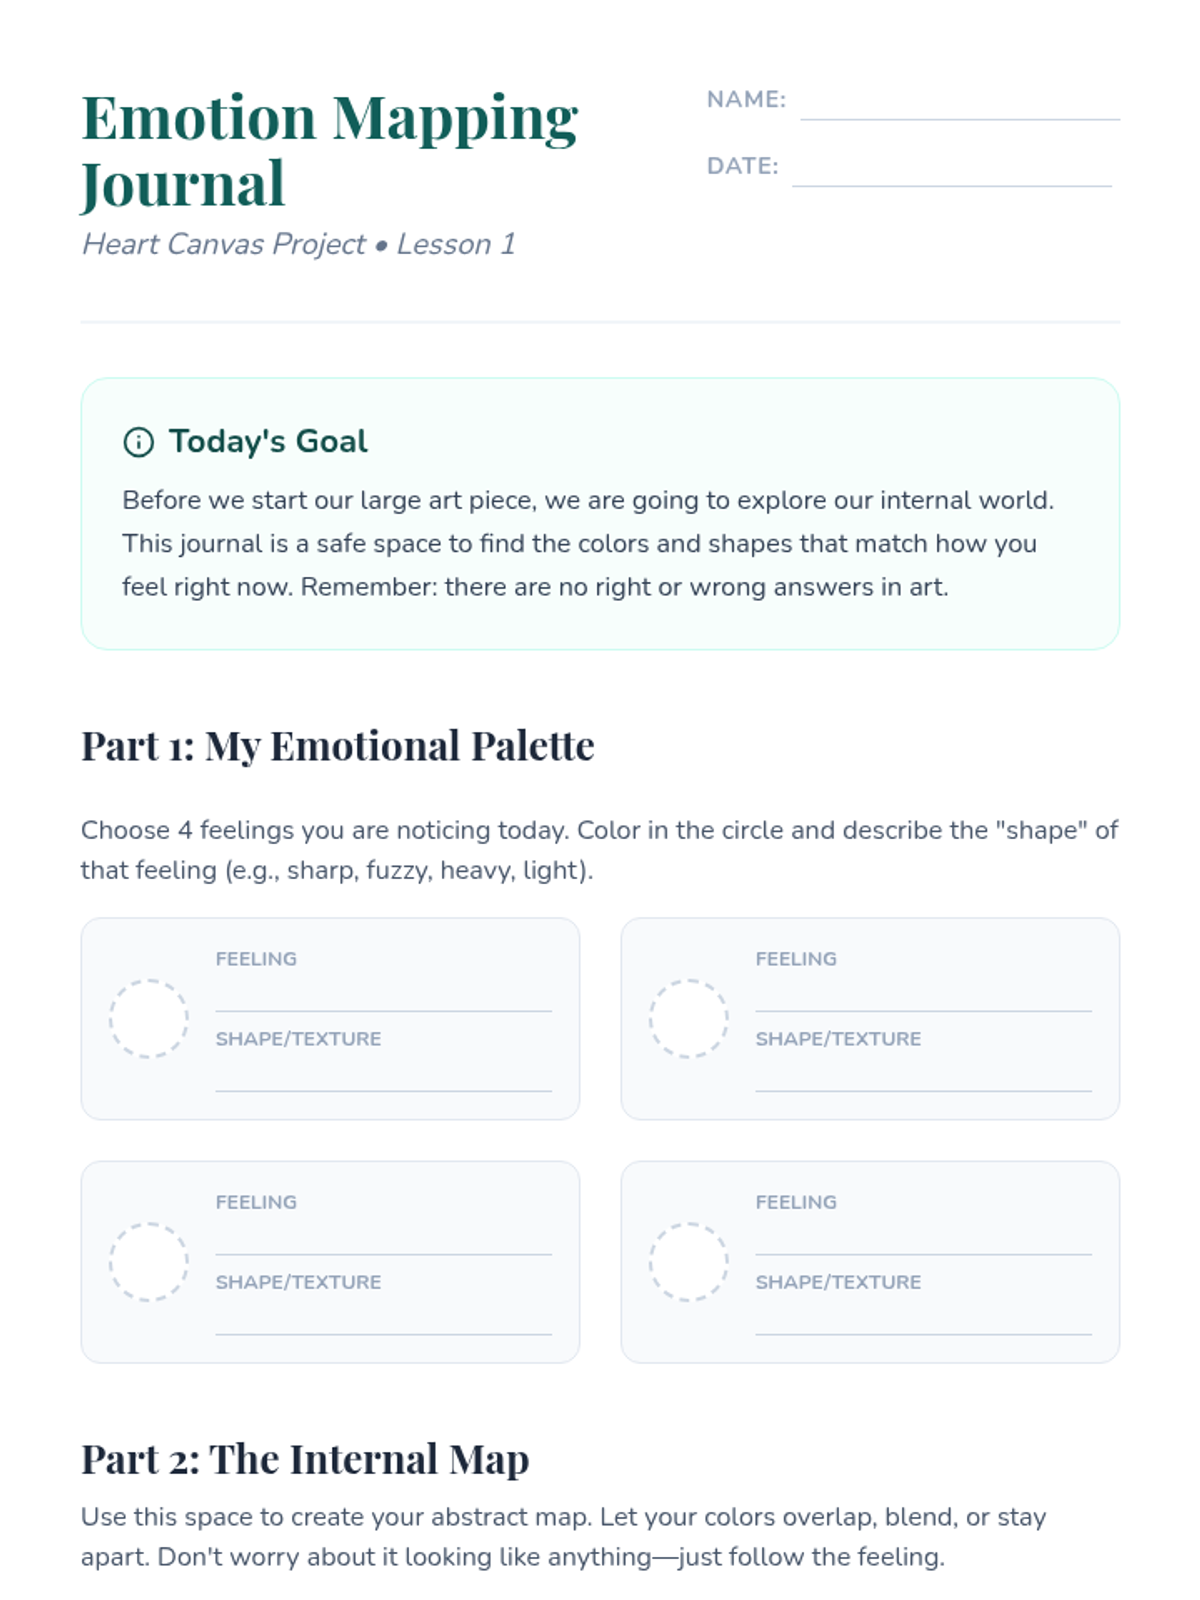Click the Emotion Mapping Journal title

click(x=329, y=150)
